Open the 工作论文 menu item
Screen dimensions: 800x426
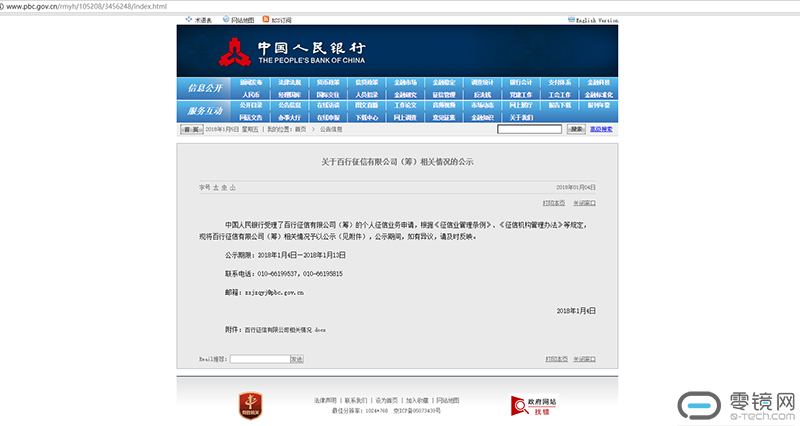pyautogui.click(x=405, y=105)
